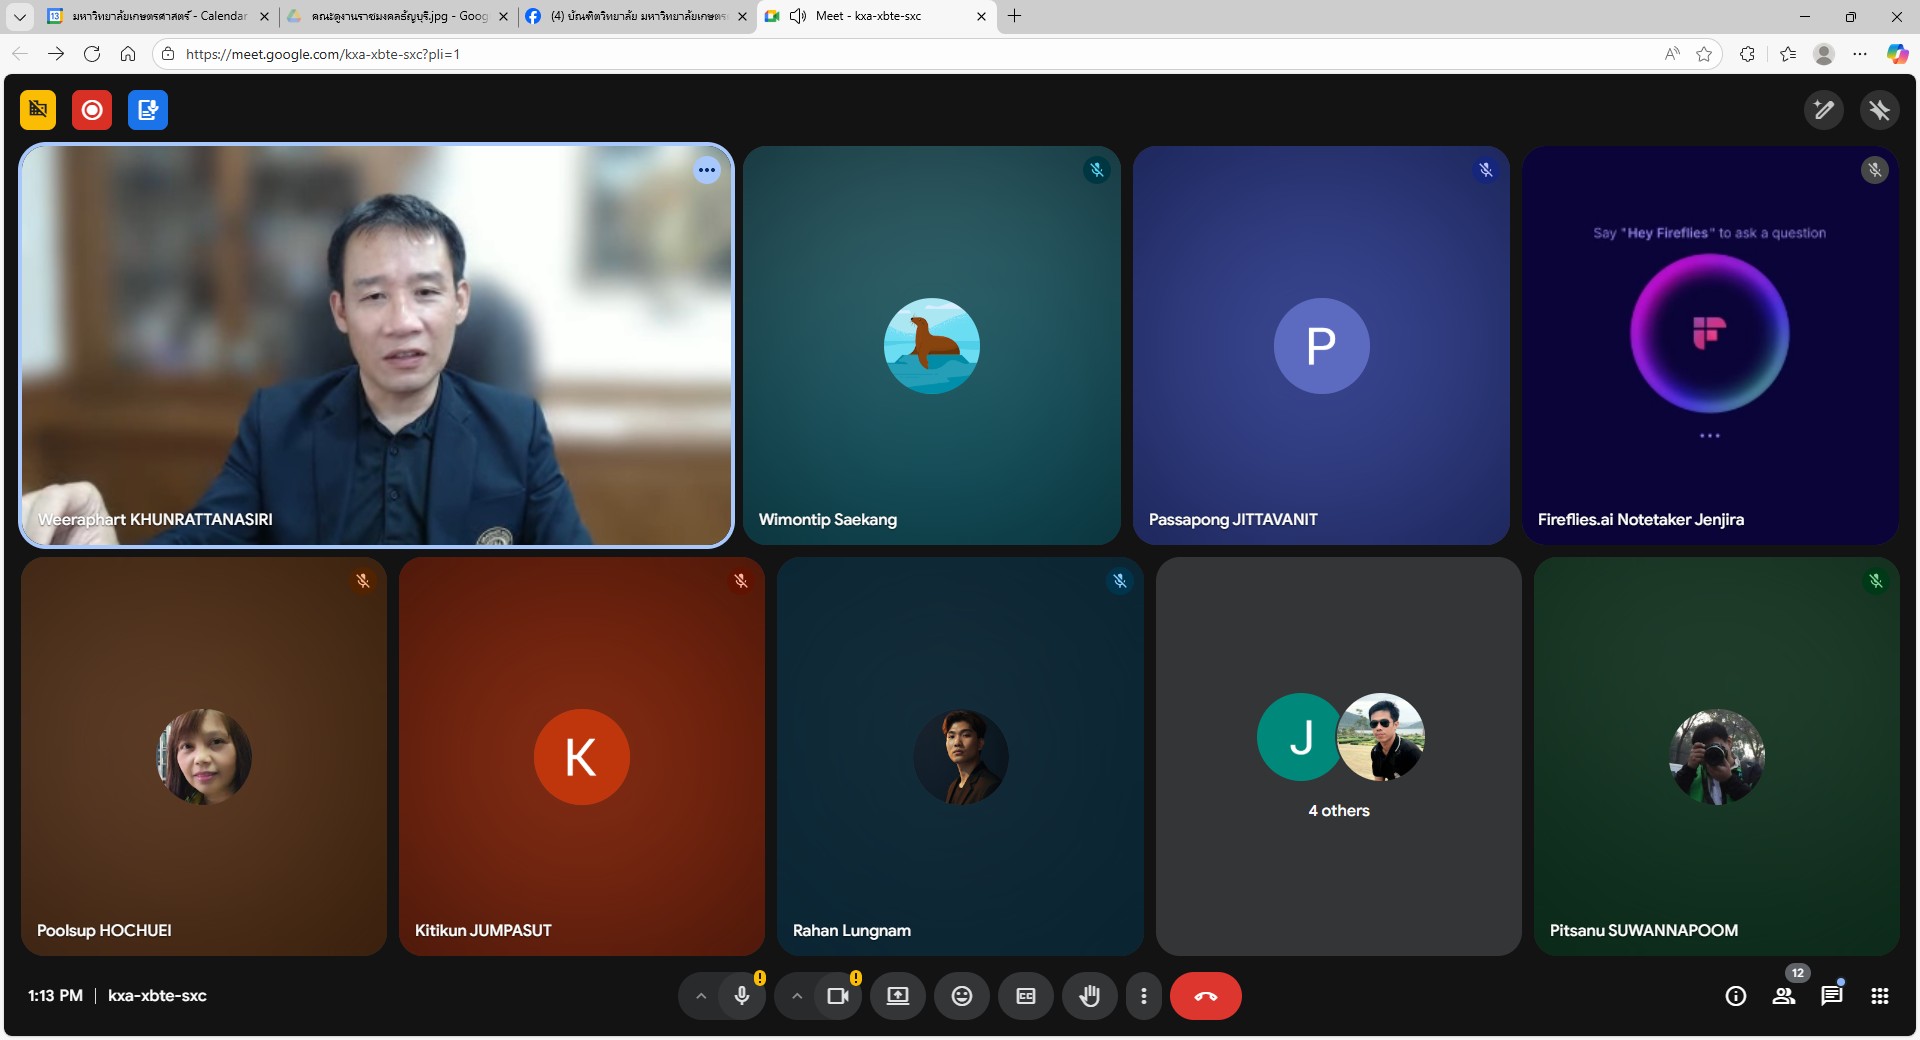This screenshot has width=1920, height=1040.
Task: Expand audio settings arrow beside microphone
Action: tap(701, 996)
